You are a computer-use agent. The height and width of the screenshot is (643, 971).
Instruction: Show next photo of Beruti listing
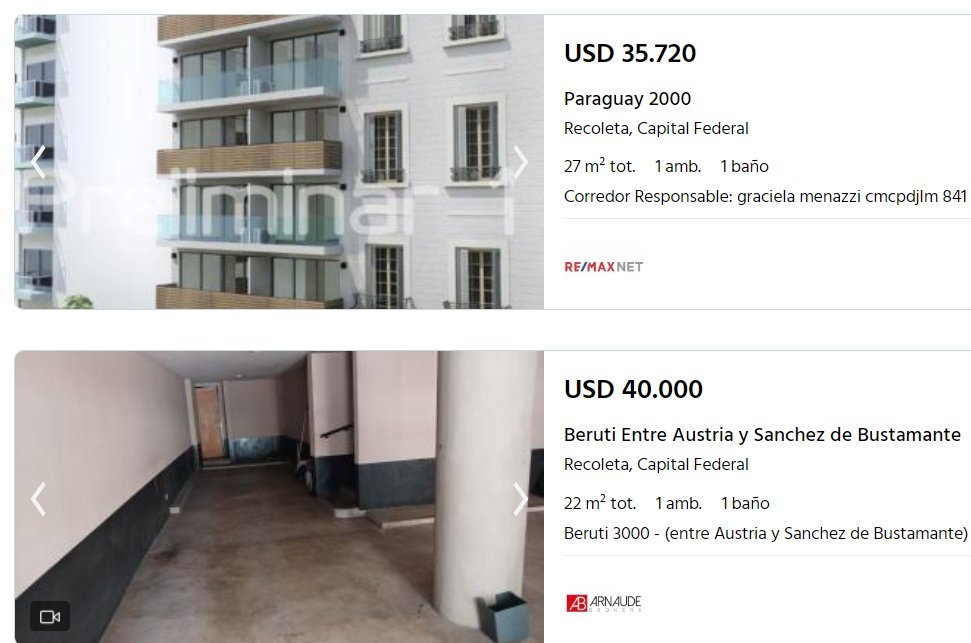tap(520, 499)
